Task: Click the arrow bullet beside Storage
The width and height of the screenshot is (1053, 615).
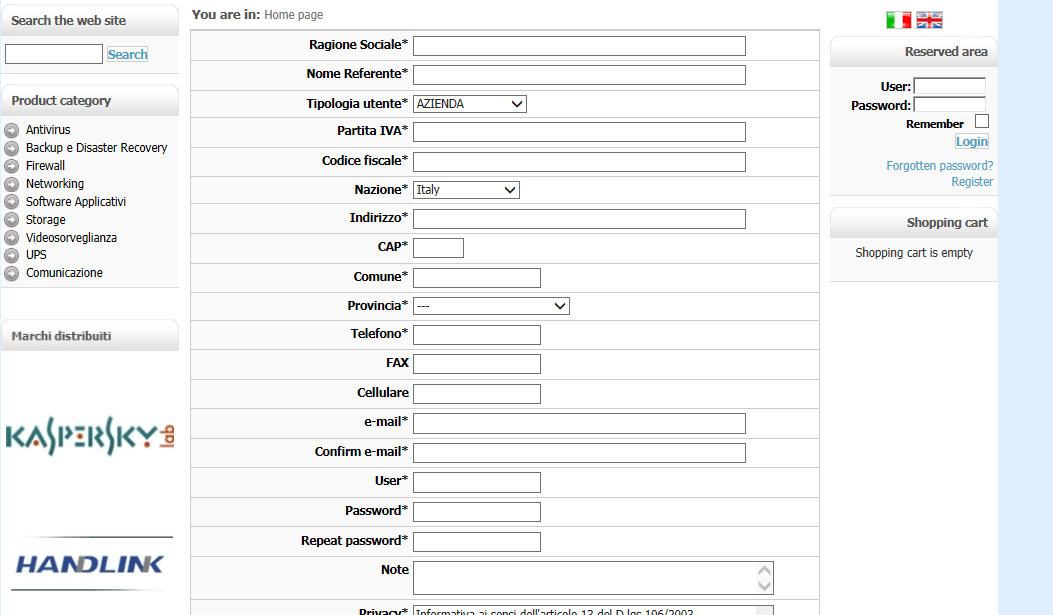Action: (11, 220)
